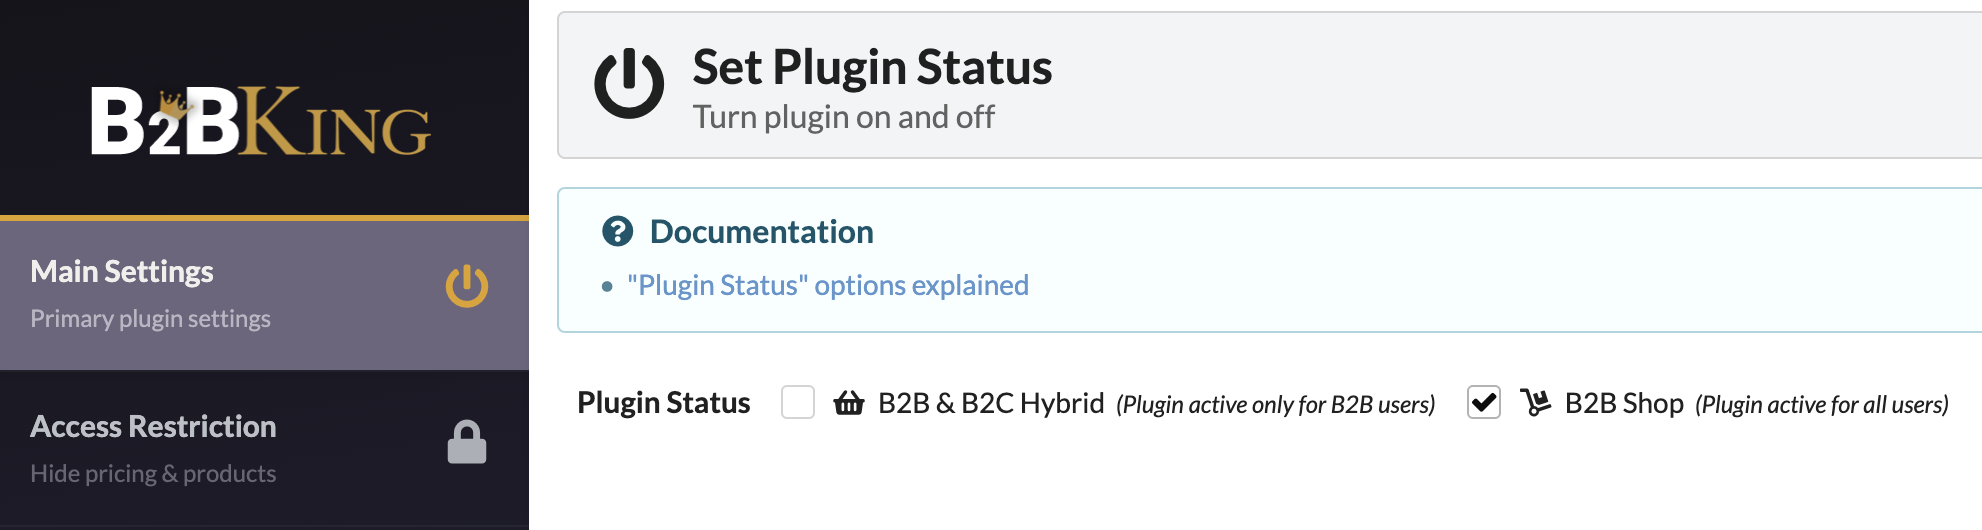Click the crown on the B2BKing logo

point(175,104)
